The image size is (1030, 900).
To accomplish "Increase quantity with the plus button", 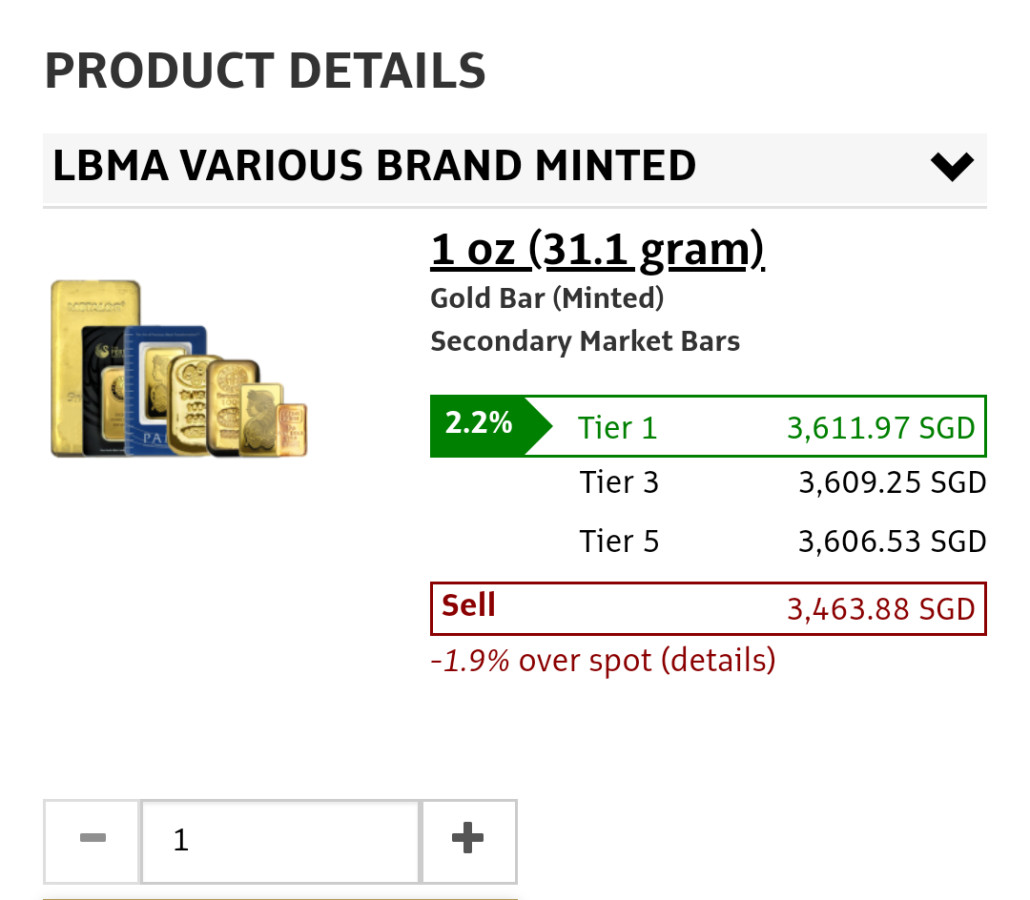I will tap(468, 840).
